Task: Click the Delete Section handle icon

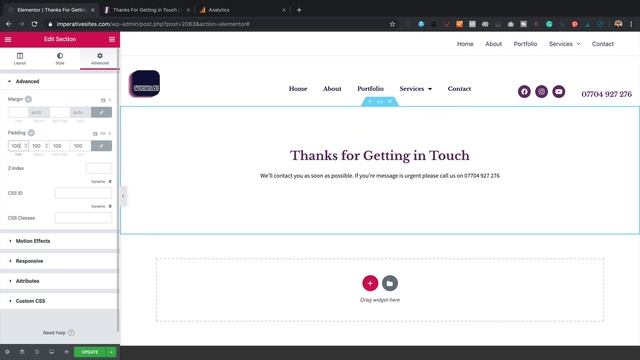Action: pos(390,101)
